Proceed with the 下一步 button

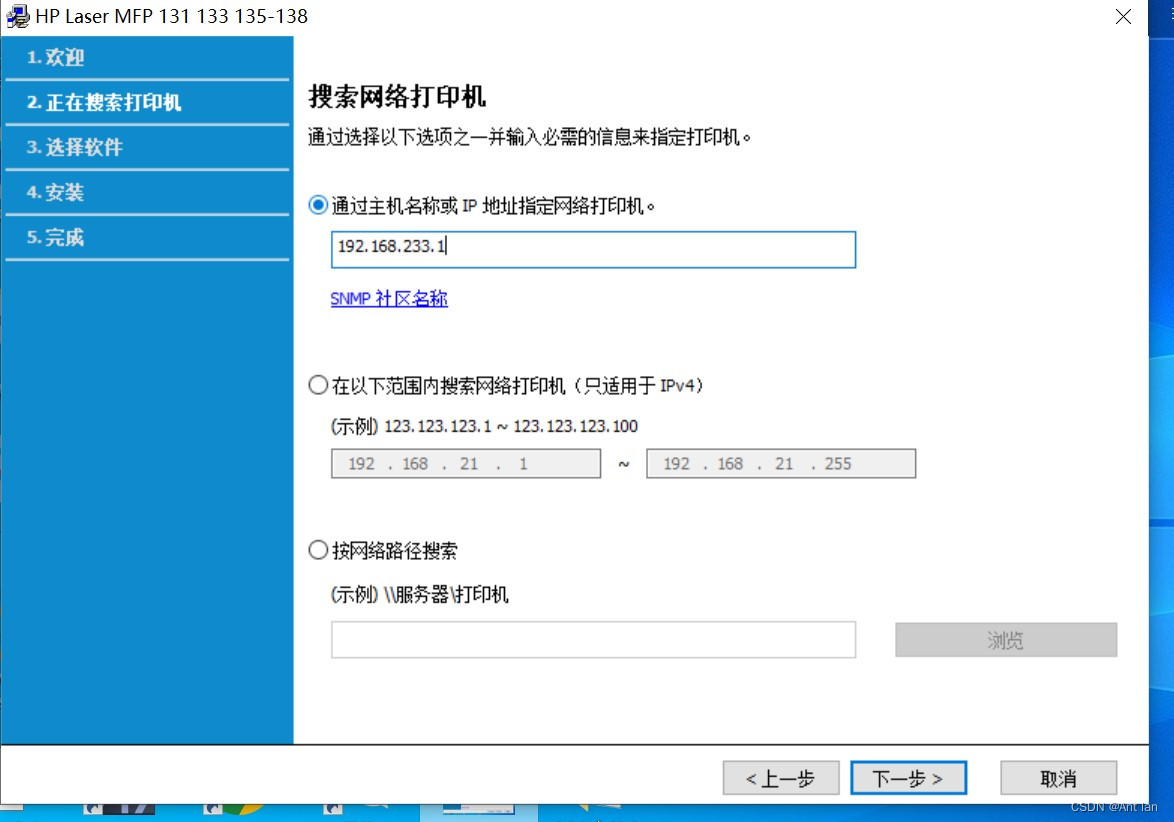click(908, 778)
